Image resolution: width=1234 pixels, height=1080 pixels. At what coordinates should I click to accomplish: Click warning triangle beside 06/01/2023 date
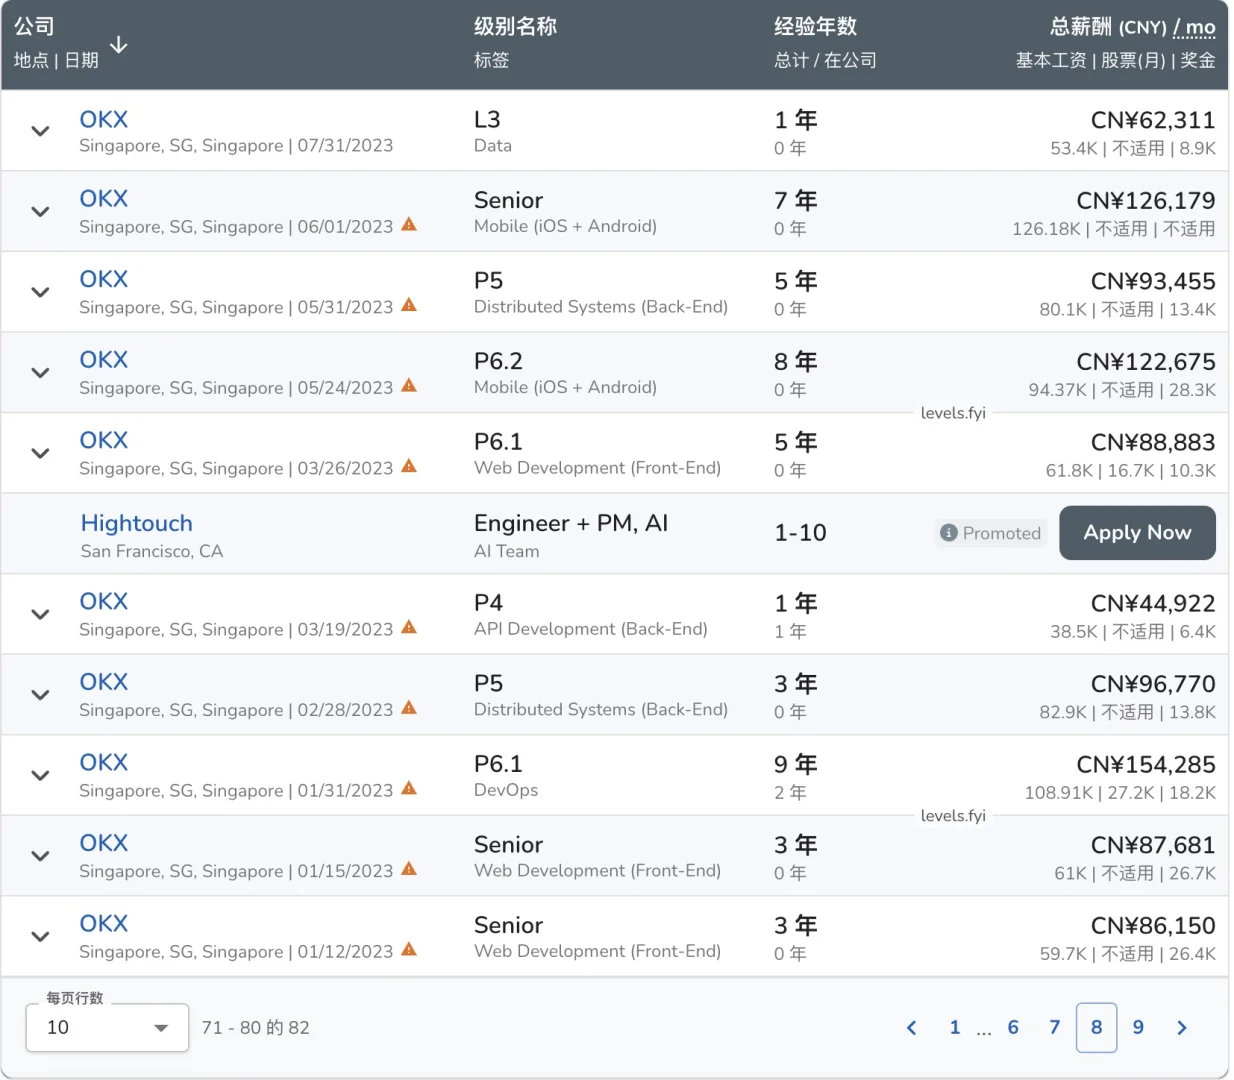pyautogui.click(x=409, y=224)
